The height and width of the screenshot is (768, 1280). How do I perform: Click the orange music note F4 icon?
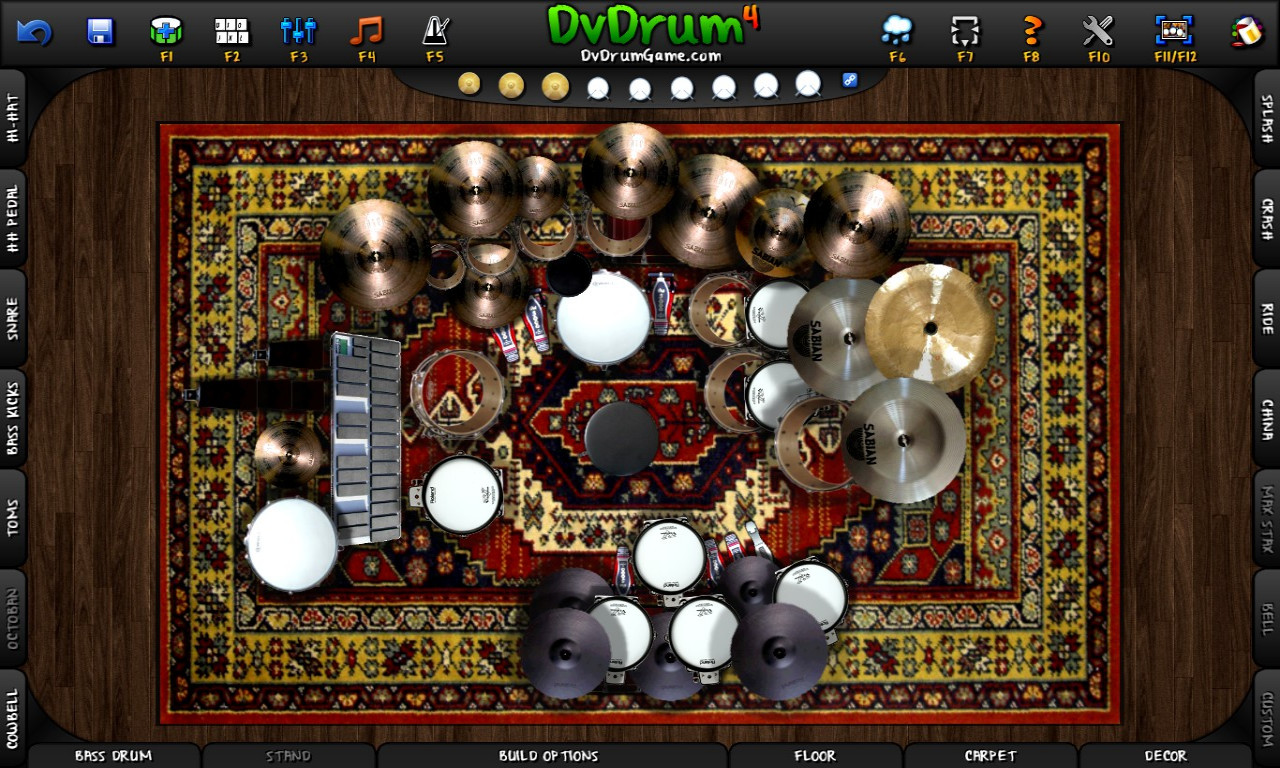(x=366, y=32)
